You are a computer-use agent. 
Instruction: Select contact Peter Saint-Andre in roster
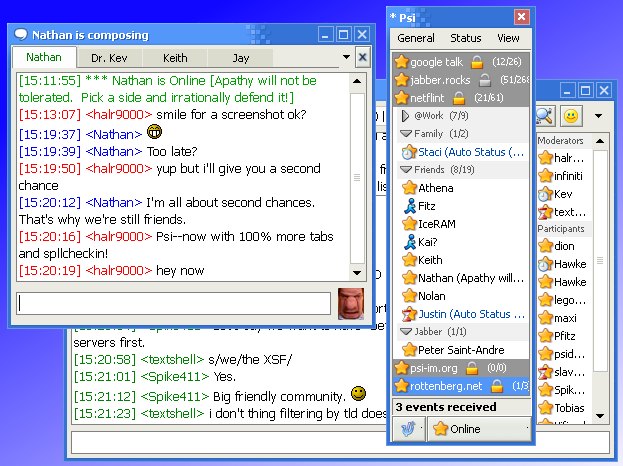(463, 350)
